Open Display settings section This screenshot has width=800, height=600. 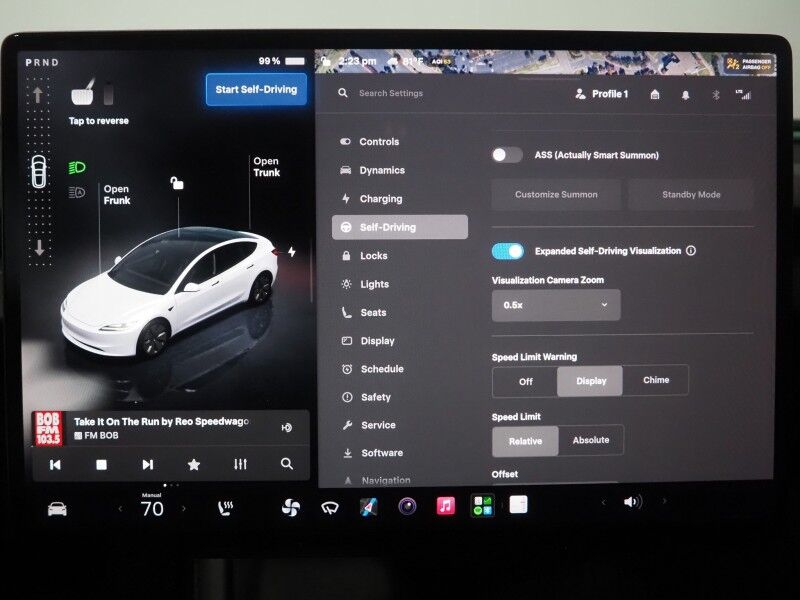pyautogui.click(x=401, y=341)
